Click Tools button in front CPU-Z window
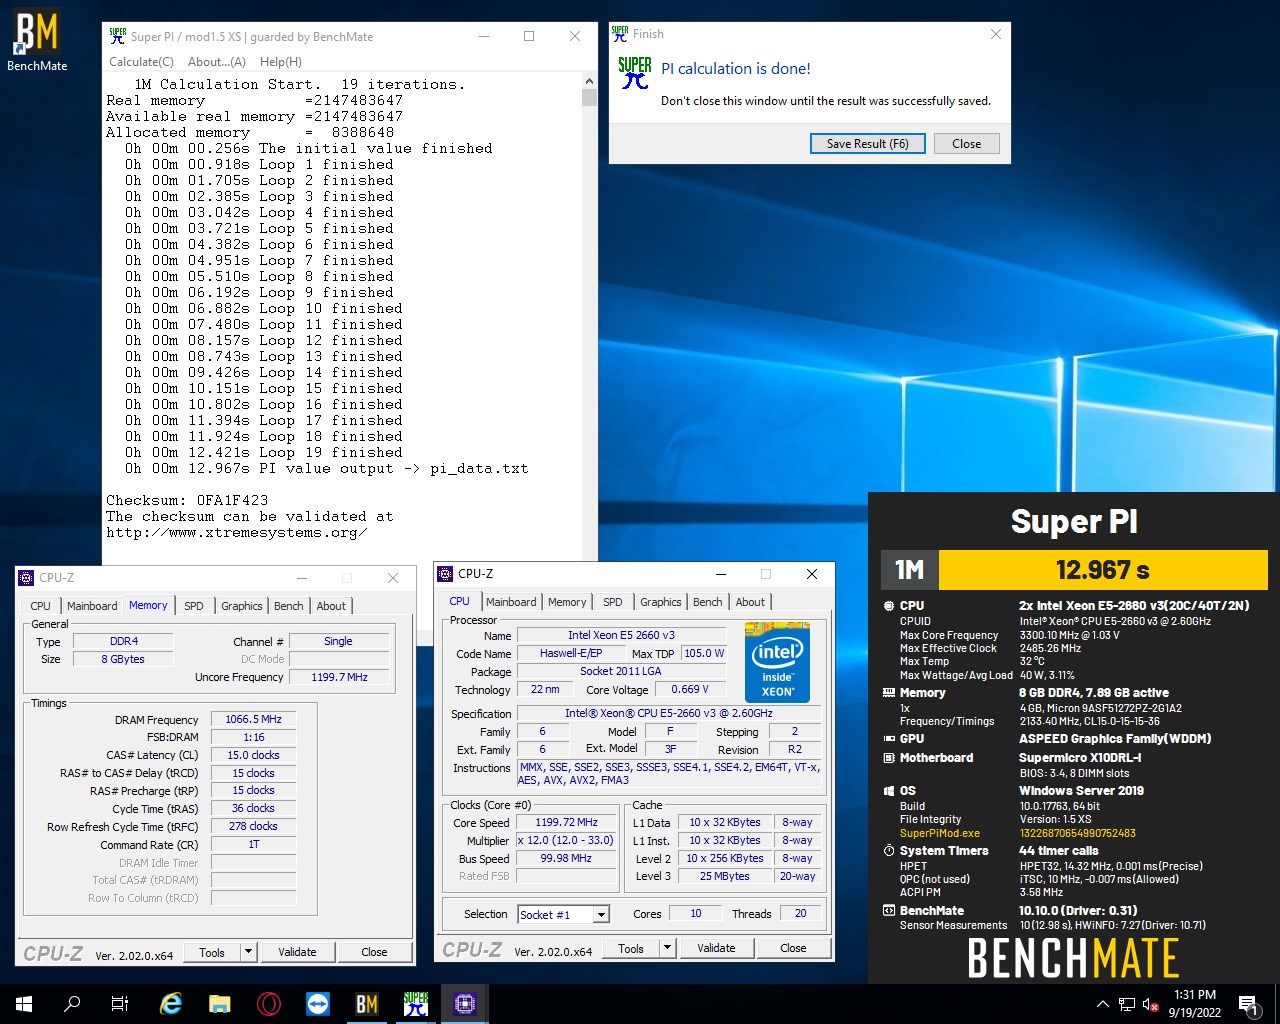Screen dimensions: 1280x1024 631,948
